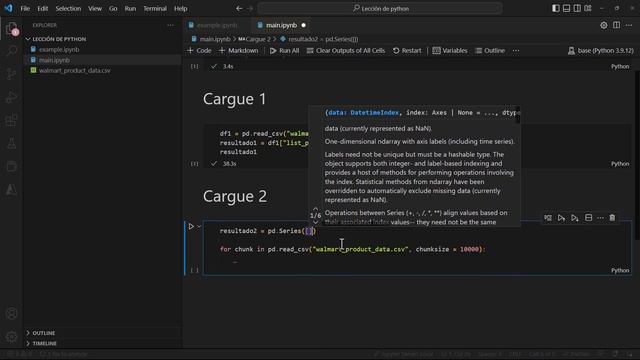The image size is (640, 360).
Task: Open cell toolbar more actions ellipsis
Action: pos(600,218)
